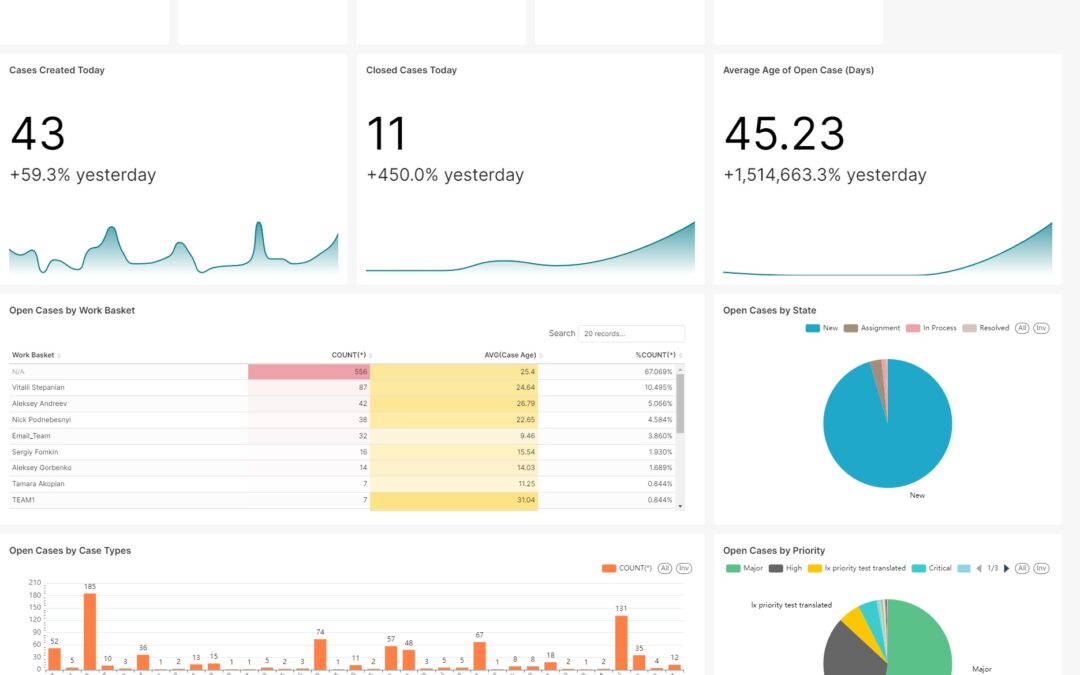The width and height of the screenshot is (1080, 675).
Task: Select the Sergiy Fomkin row
Action: click(343, 452)
